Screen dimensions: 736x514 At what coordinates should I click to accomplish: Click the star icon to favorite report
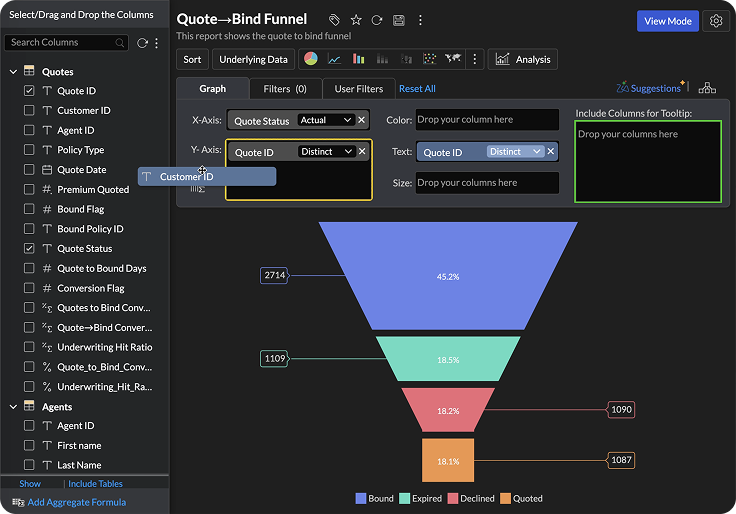(355, 20)
